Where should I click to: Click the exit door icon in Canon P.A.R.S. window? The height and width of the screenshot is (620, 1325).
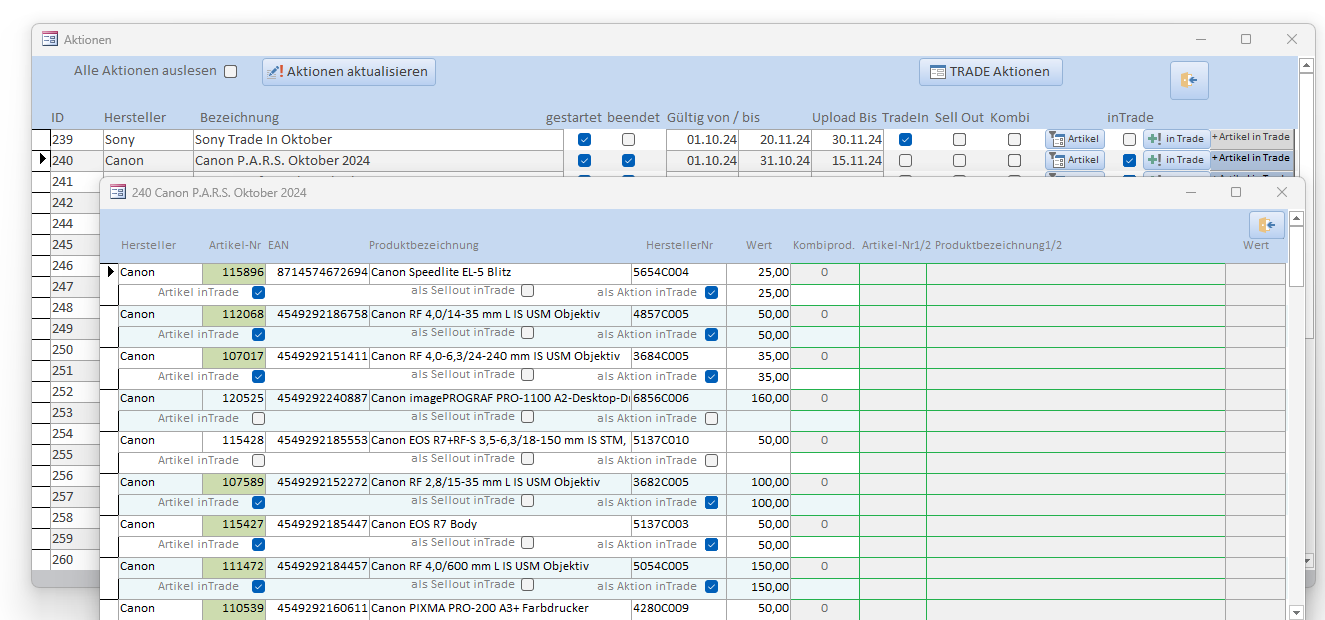tap(1267, 225)
